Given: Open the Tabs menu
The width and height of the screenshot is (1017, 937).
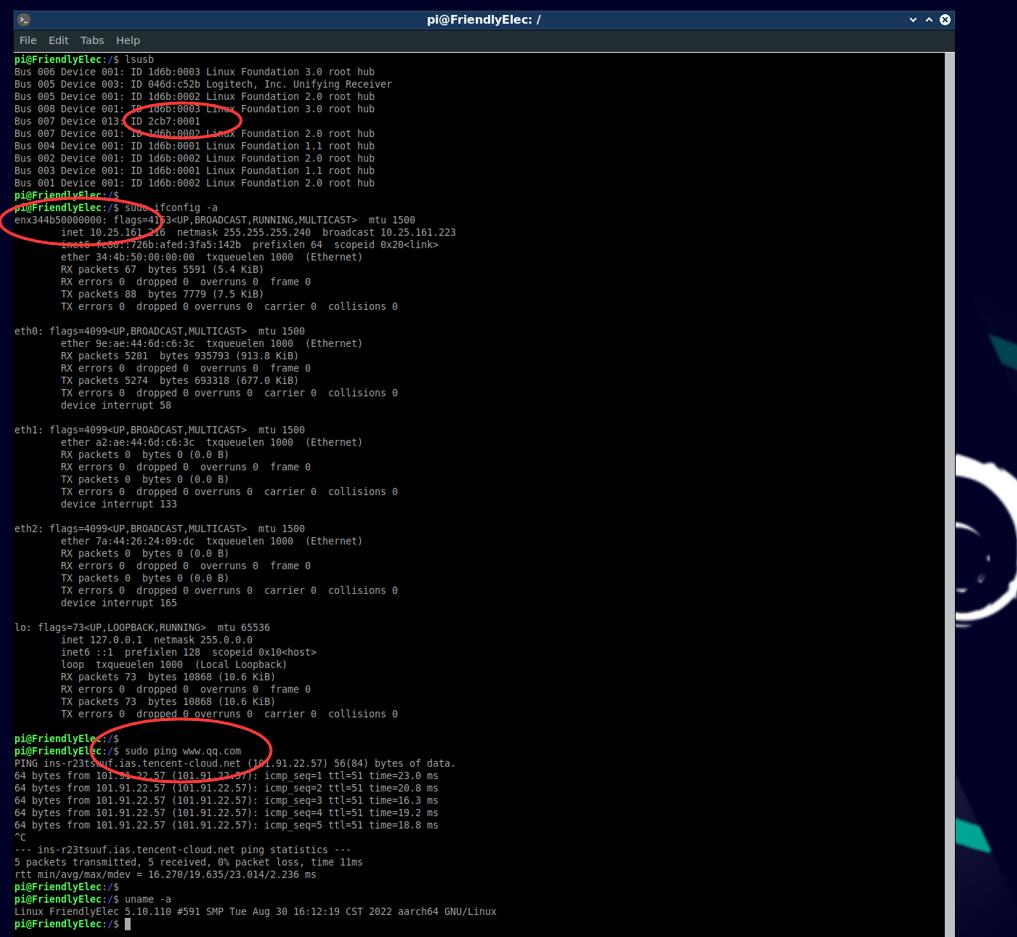Looking at the screenshot, I should point(92,40).
